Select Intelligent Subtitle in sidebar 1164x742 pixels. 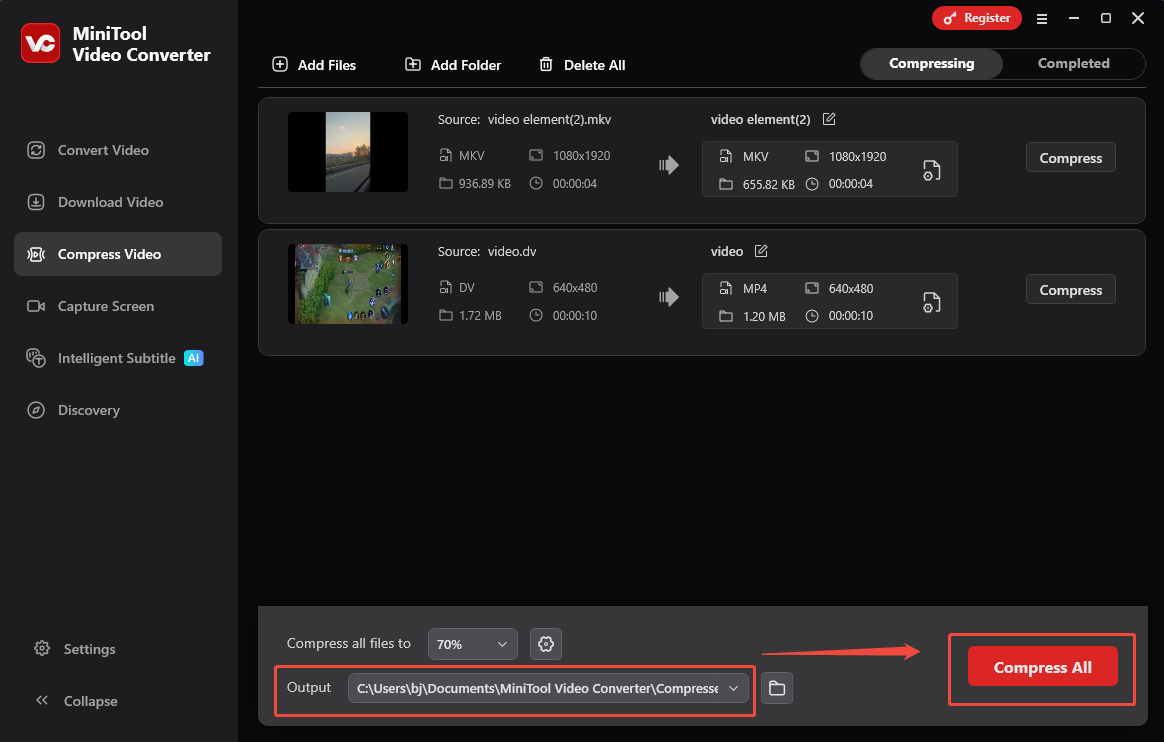[116, 358]
